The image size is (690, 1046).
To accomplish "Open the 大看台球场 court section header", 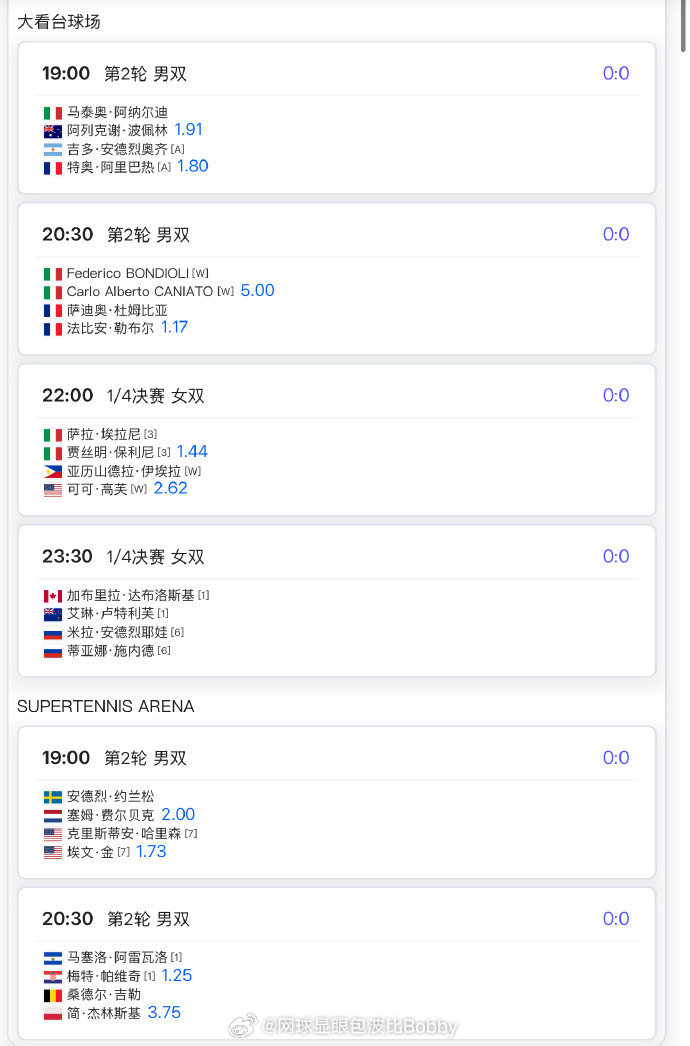I will click(59, 22).
